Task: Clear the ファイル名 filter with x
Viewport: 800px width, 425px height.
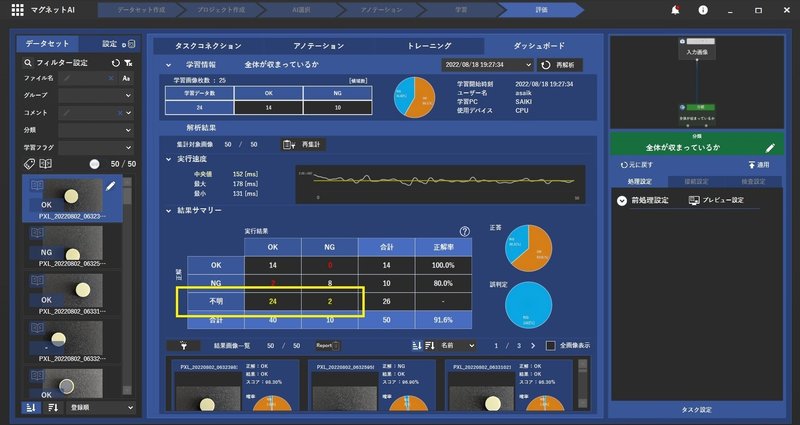Action: (x=111, y=79)
